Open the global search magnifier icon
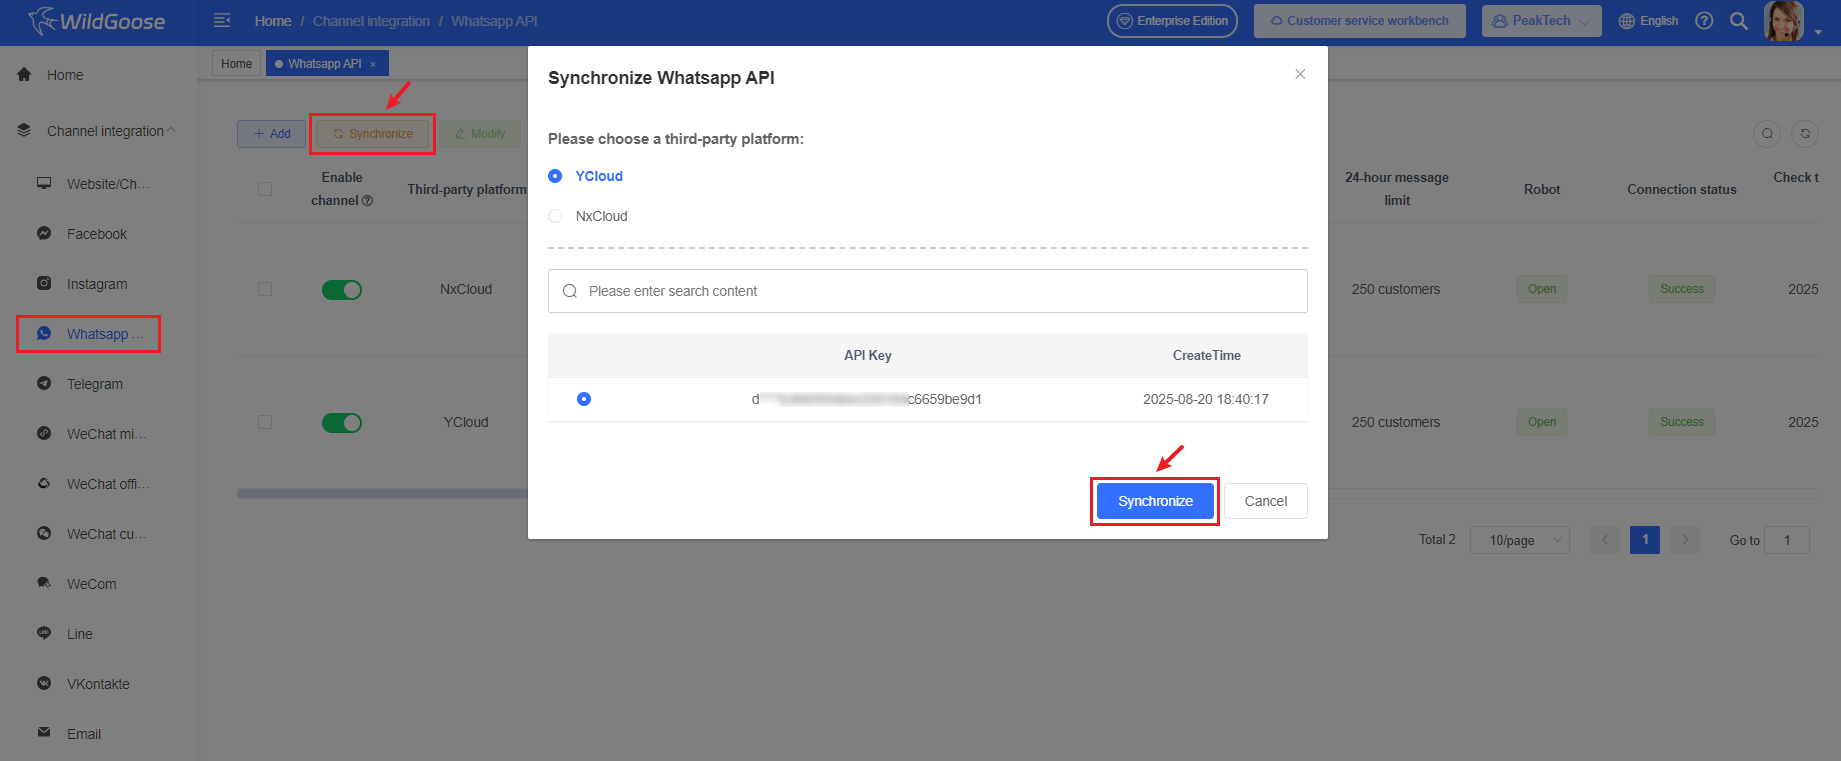Screen dimensions: 1841x761 coord(1739,21)
